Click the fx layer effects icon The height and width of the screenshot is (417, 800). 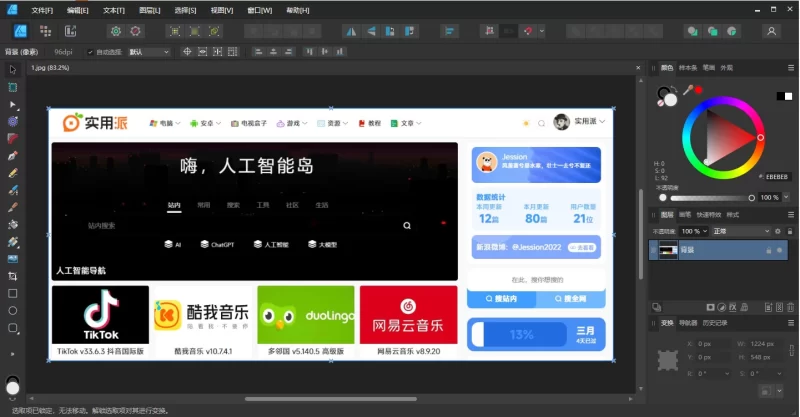click(x=733, y=307)
